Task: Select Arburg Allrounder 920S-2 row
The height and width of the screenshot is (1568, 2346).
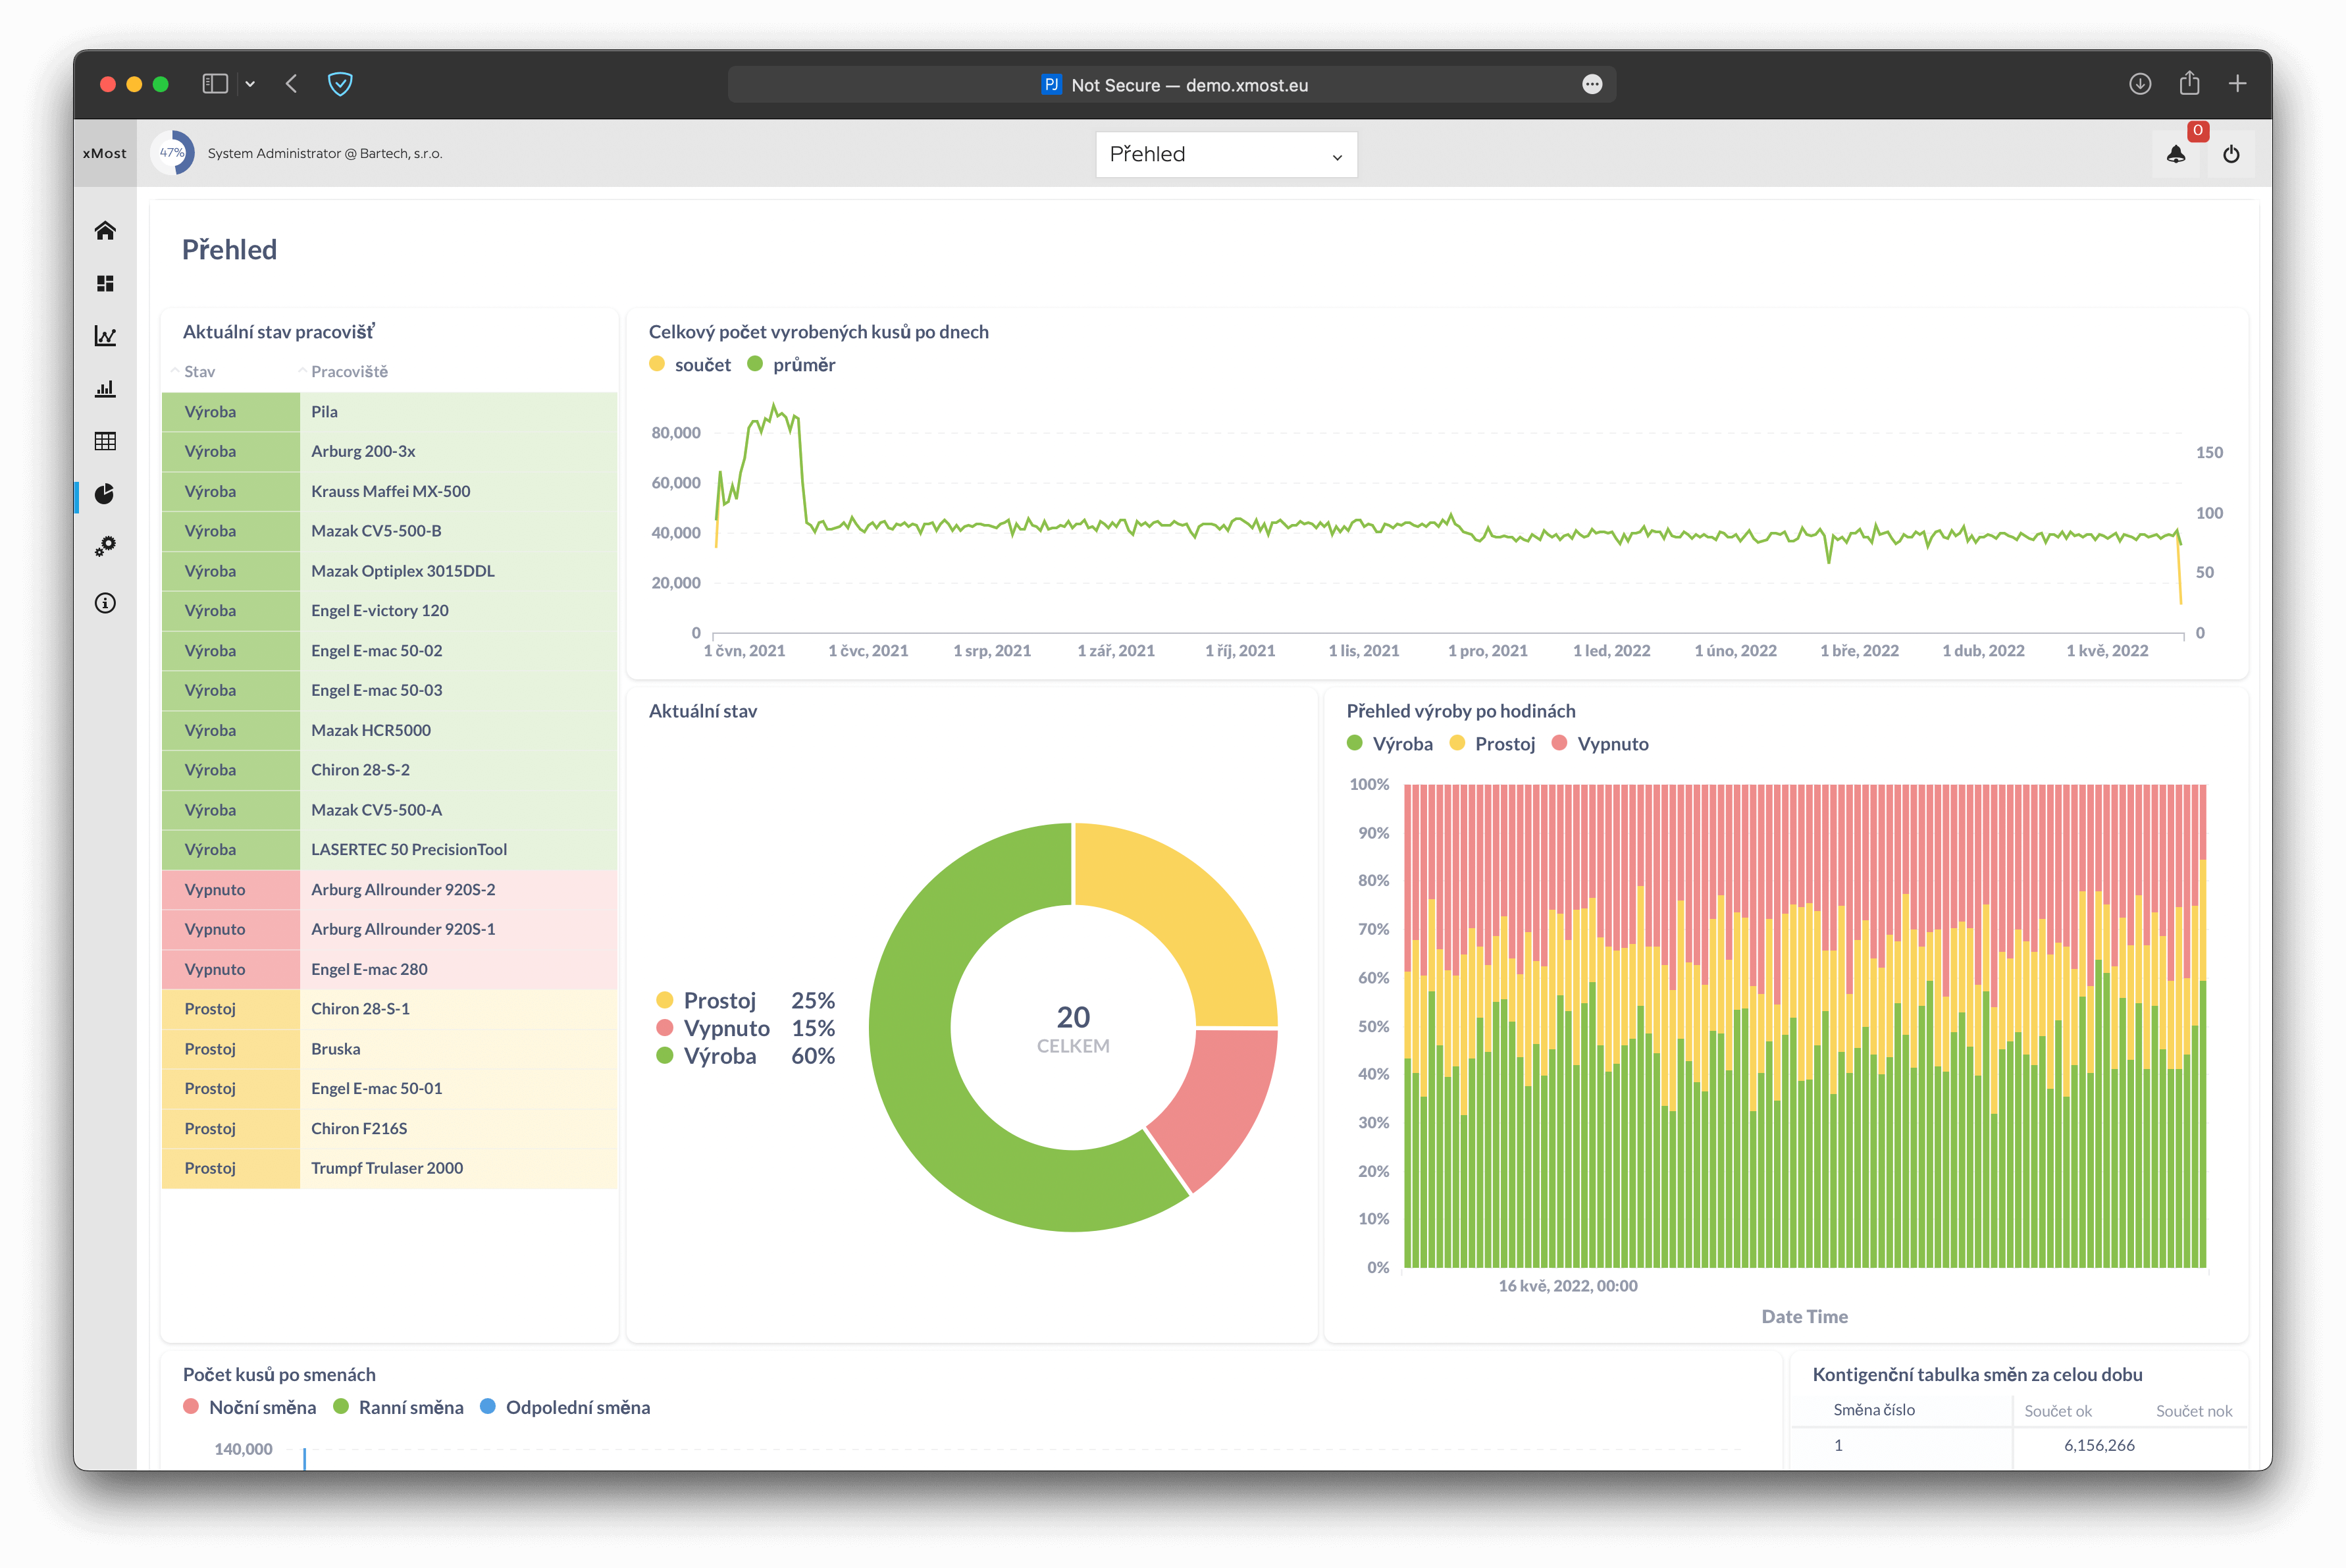Action: (x=390, y=890)
